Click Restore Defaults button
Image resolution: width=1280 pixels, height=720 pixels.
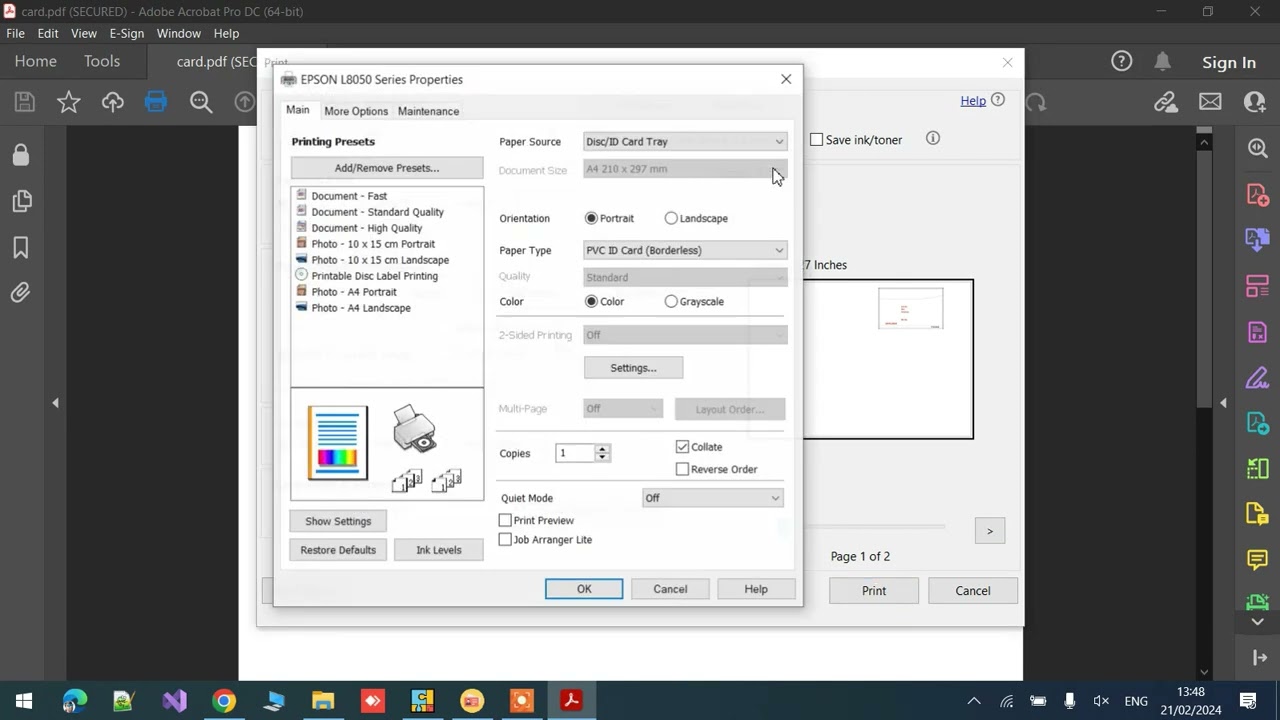click(338, 550)
